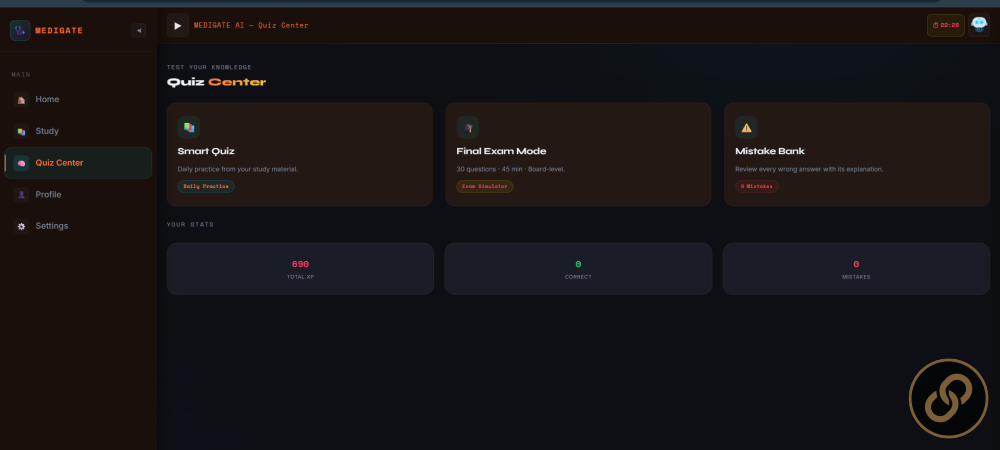Click the Smart Quiz card books icon
This screenshot has width=1000, height=450.
(189, 127)
